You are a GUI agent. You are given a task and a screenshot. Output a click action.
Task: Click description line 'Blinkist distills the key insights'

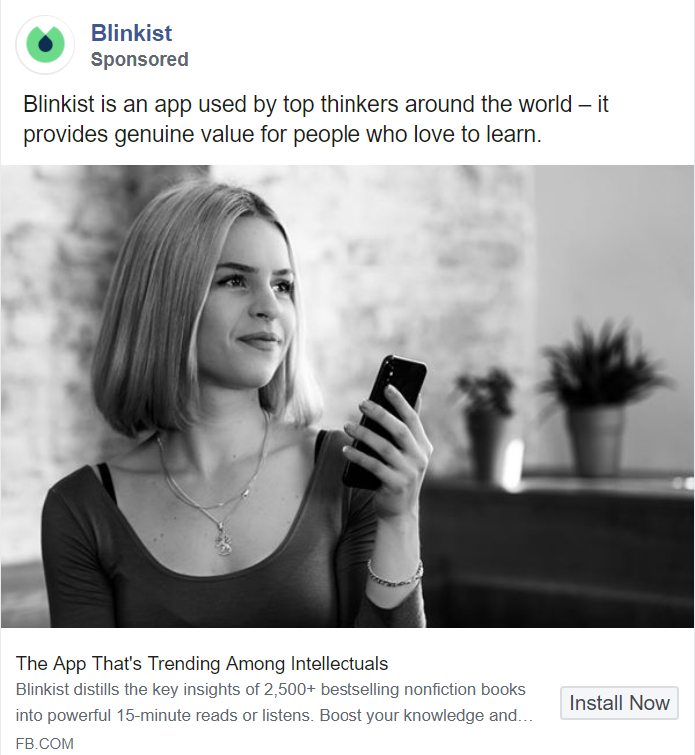pyautogui.click(x=270, y=690)
